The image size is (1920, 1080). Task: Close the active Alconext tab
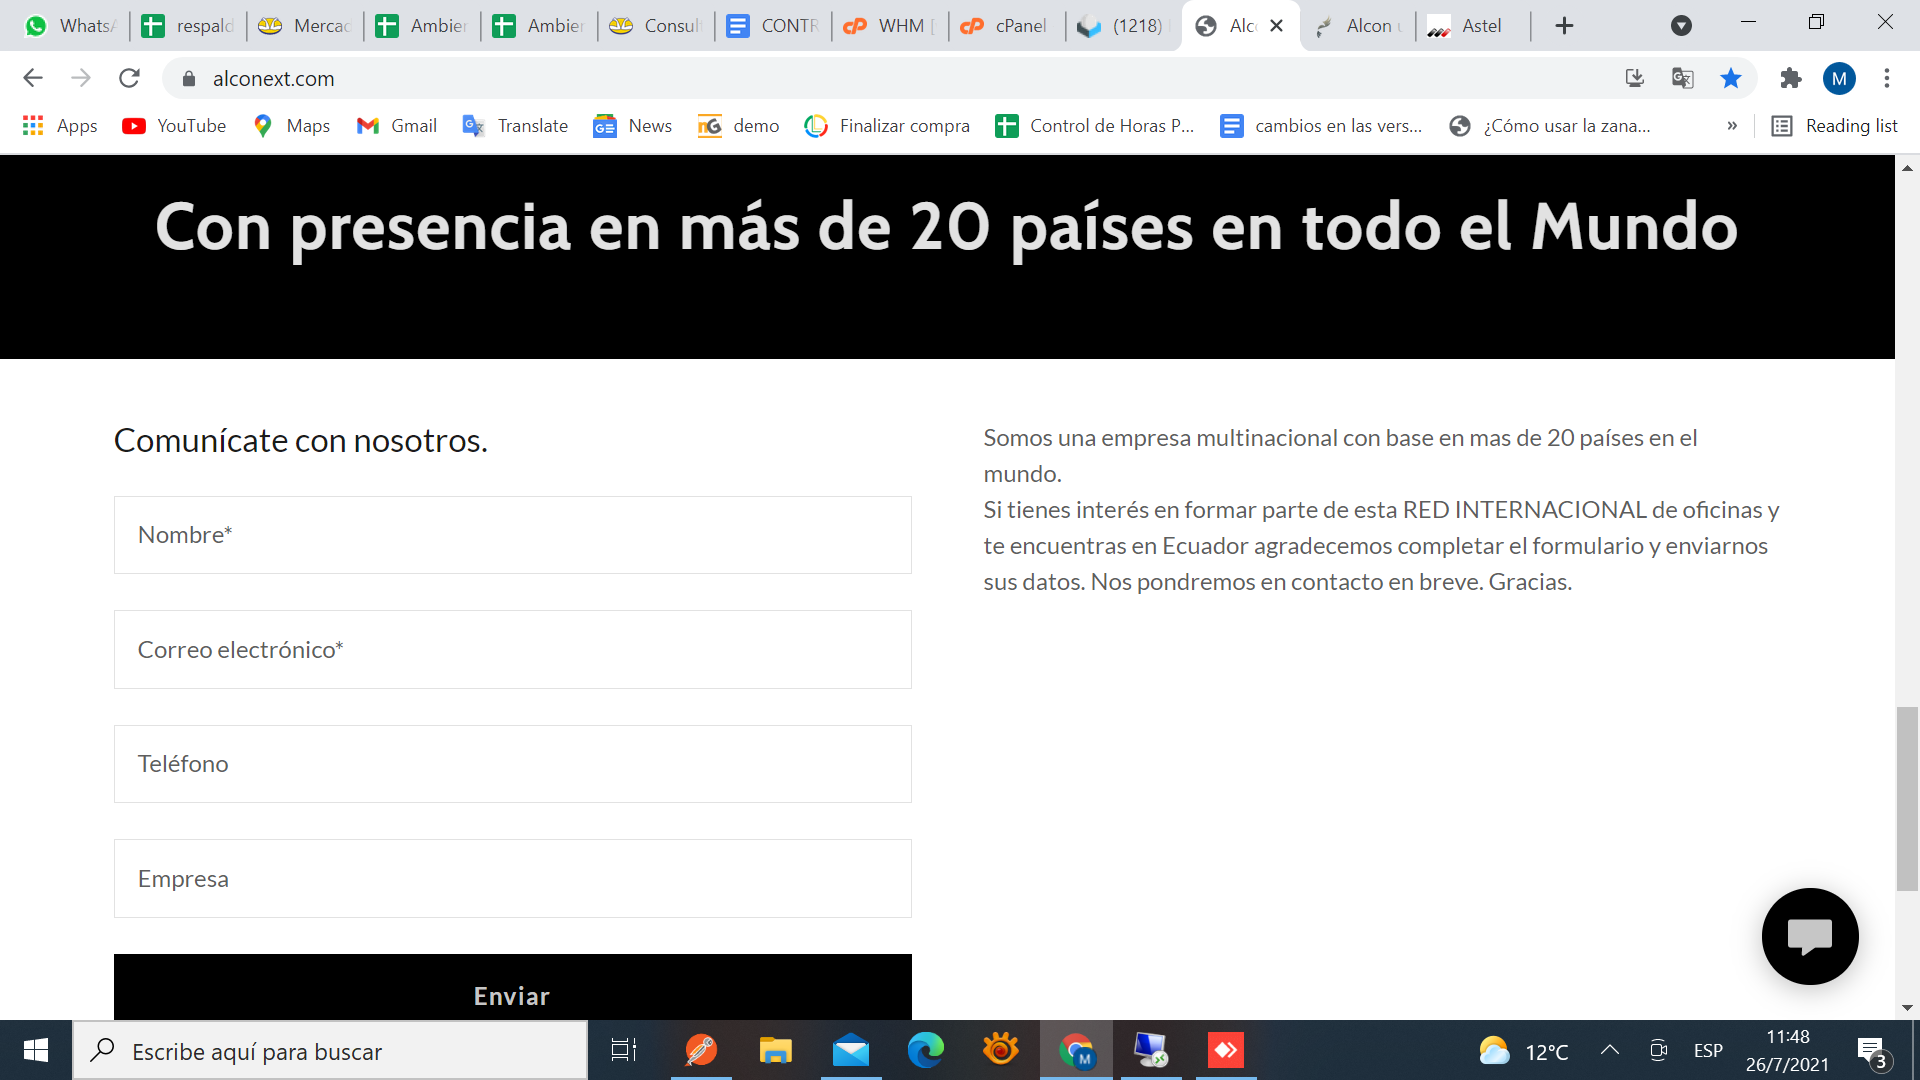coord(1277,26)
